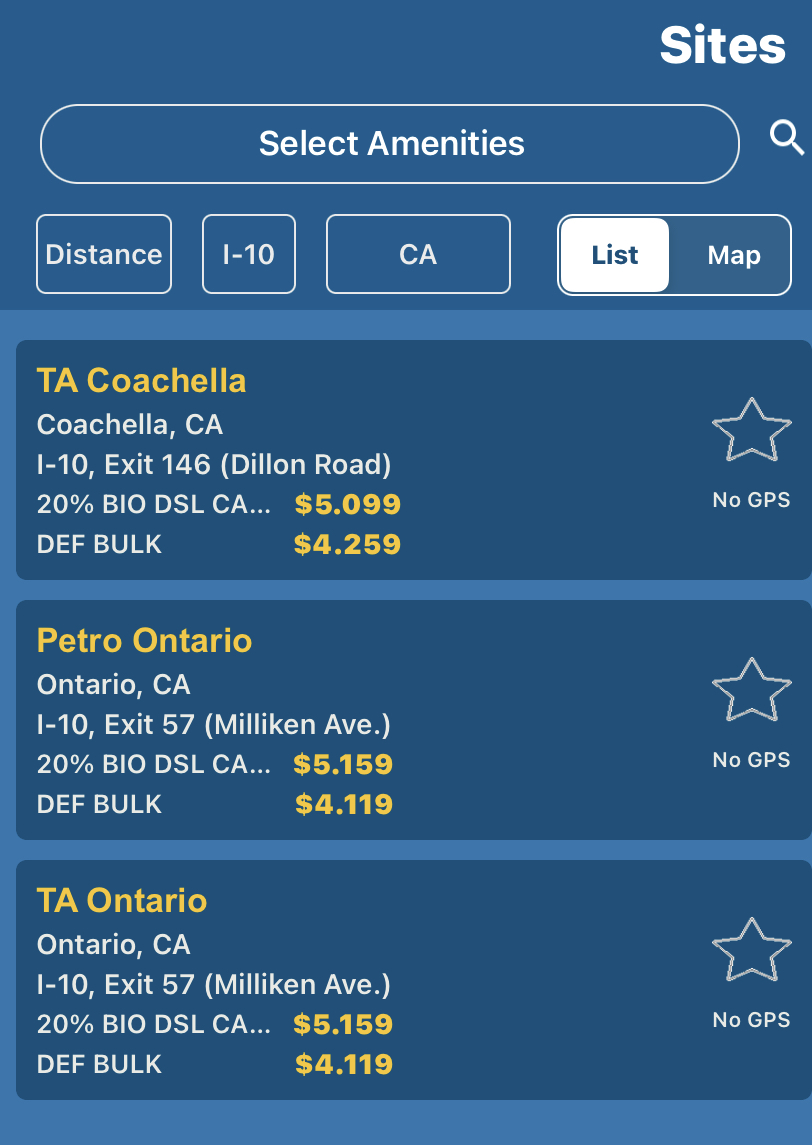Favorite Petro Ontario with the star icon
This screenshot has height=1145, width=812.
(751, 689)
